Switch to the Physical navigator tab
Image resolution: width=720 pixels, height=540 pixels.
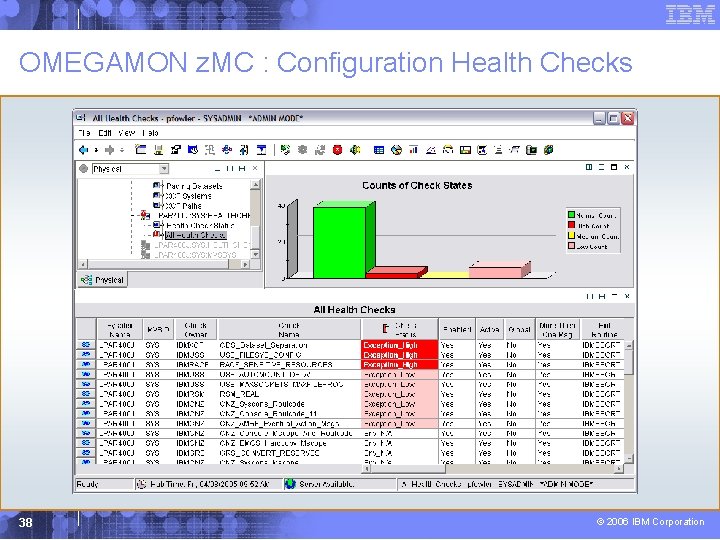tap(102, 280)
